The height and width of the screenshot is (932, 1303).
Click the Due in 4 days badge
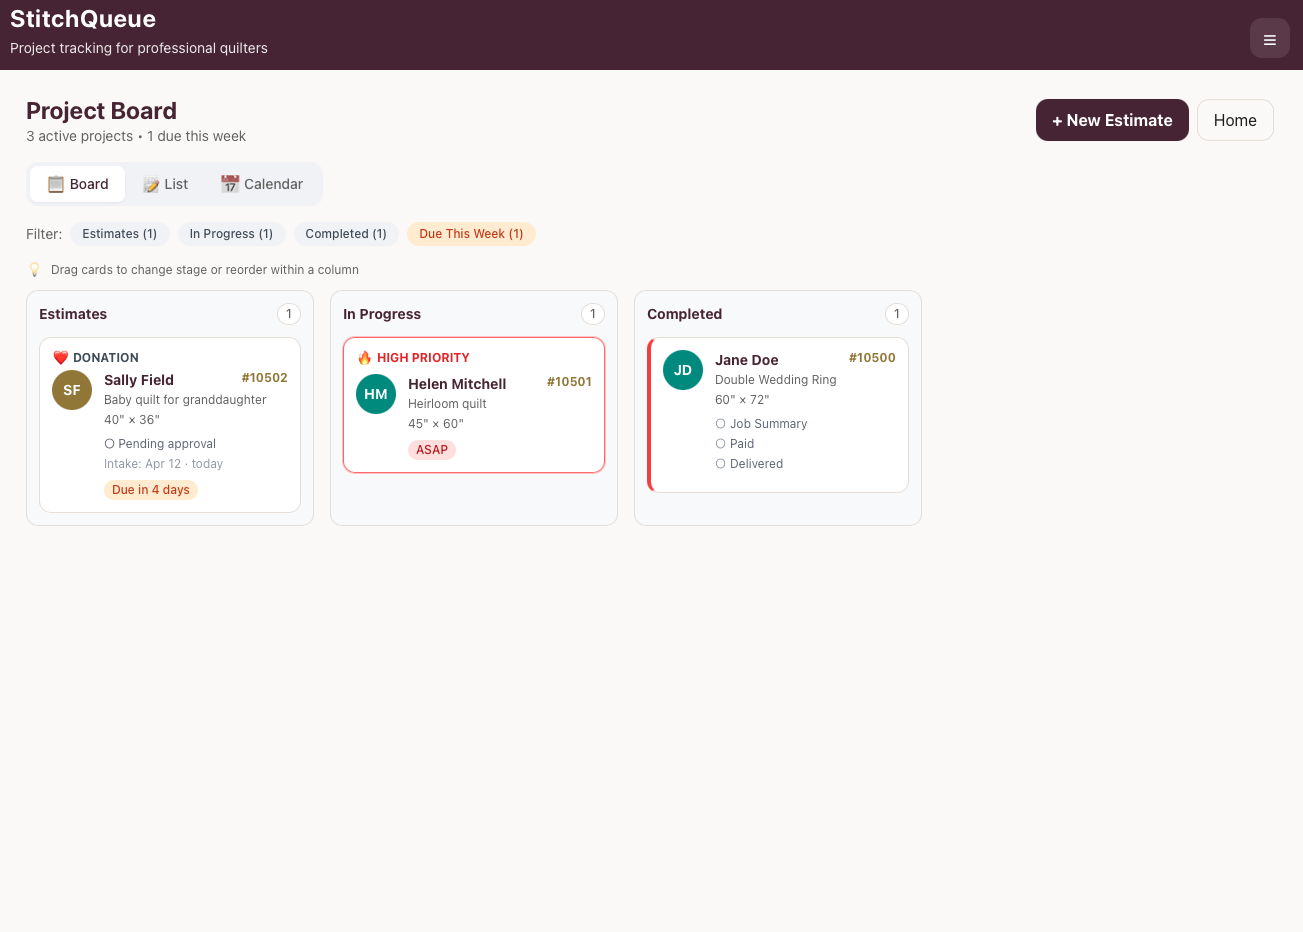[151, 490]
